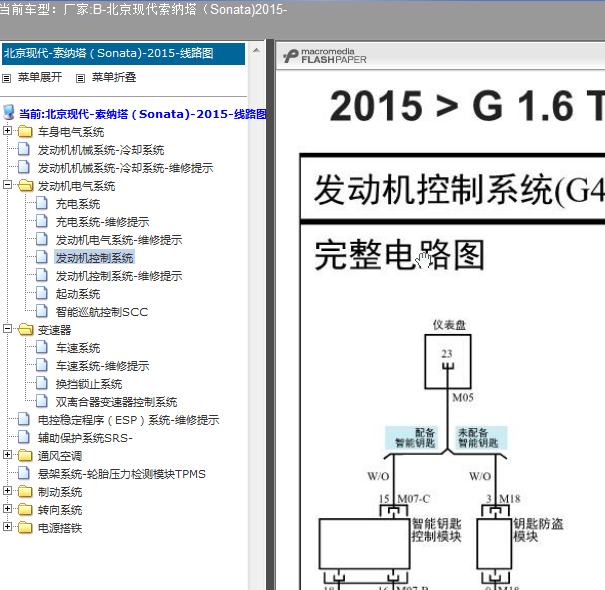605x590 pixels.
Task: Click the page icon for 发动机机械系统-冷却系统-维修提示
Action: click(x=24, y=167)
